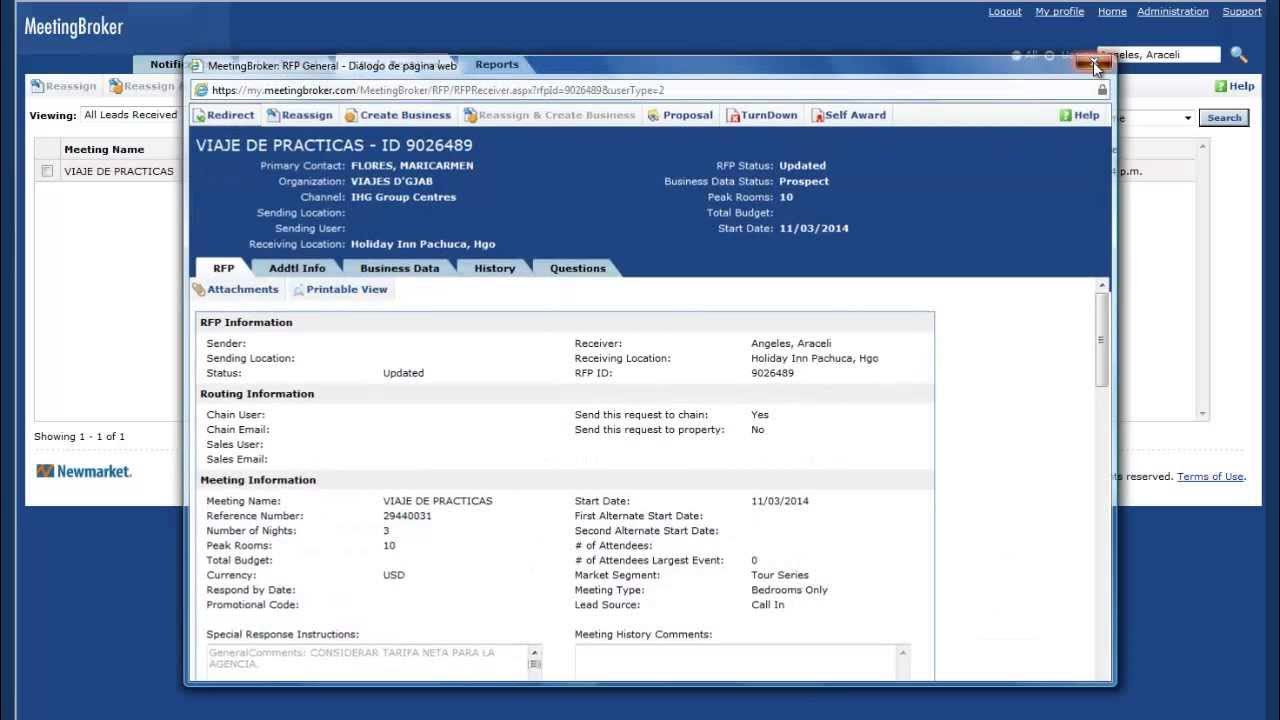Click the Logout link
Viewport: 1280px width, 720px height.
click(x=1005, y=12)
